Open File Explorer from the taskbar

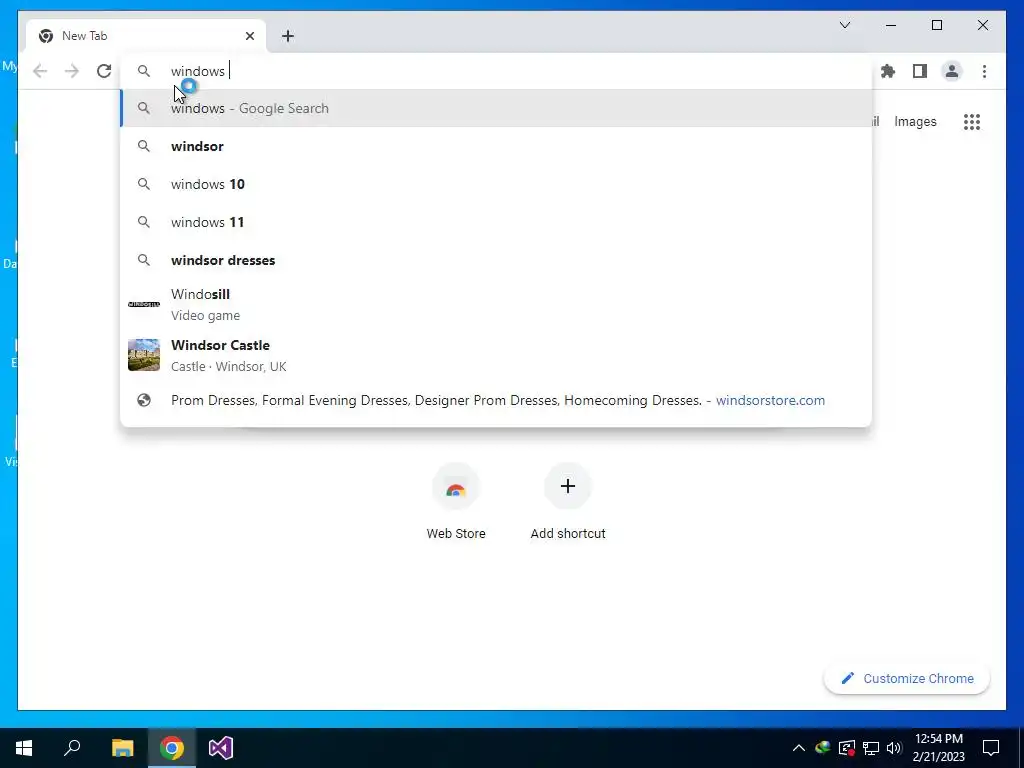[x=122, y=748]
